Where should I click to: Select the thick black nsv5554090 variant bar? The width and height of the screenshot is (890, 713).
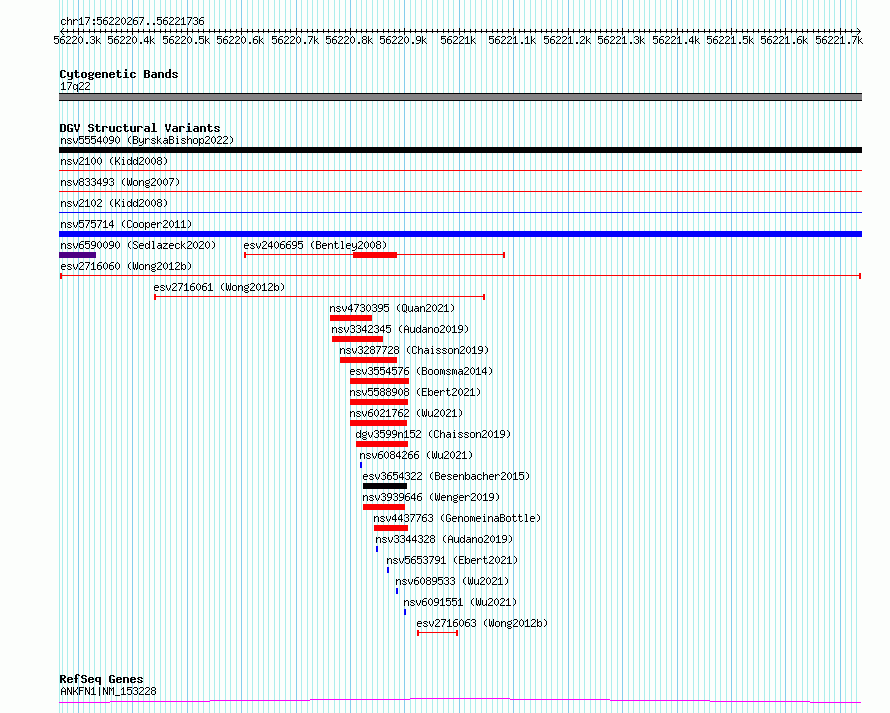click(460, 150)
